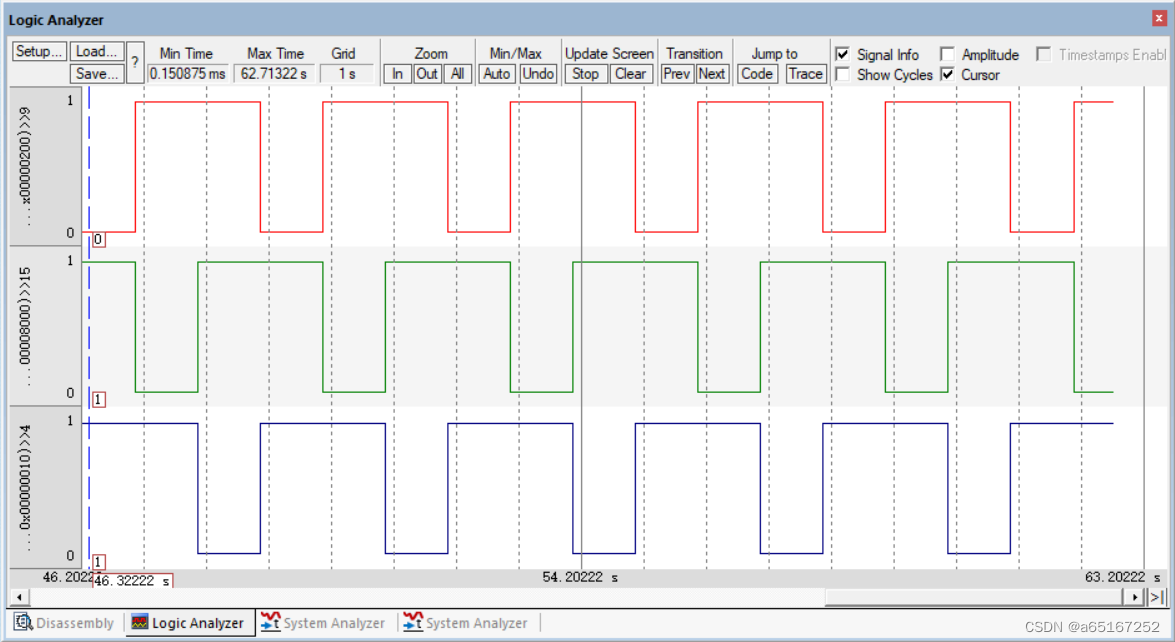This screenshot has width=1175, height=642.
Task: Click the horizontal scrollbar thumb
Action: coord(974,597)
